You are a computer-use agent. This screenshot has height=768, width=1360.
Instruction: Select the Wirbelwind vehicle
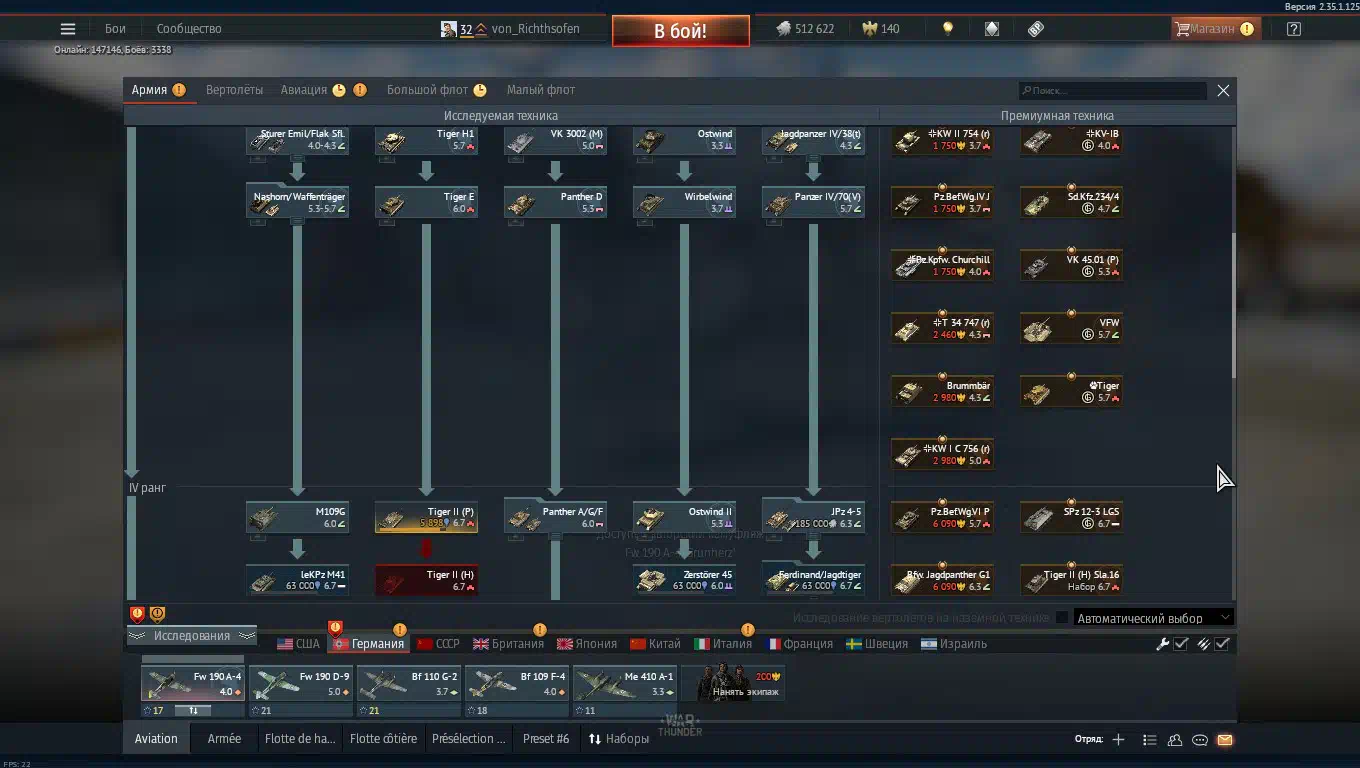[684, 203]
